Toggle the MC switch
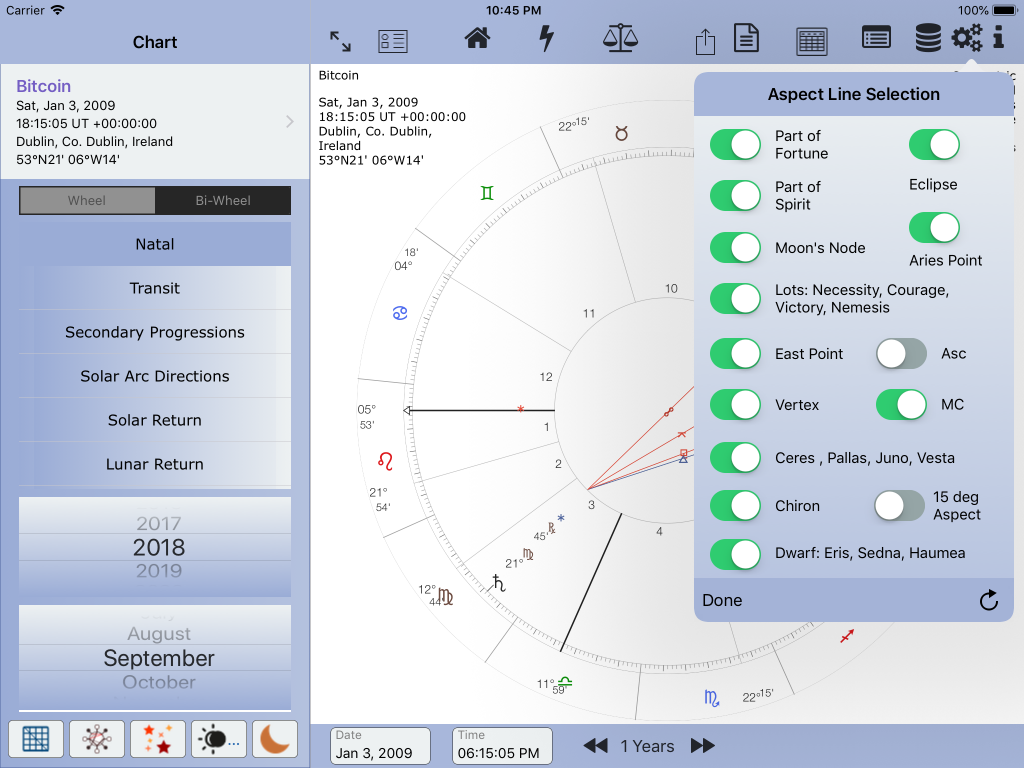This screenshot has height=768, width=1024. 901,405
